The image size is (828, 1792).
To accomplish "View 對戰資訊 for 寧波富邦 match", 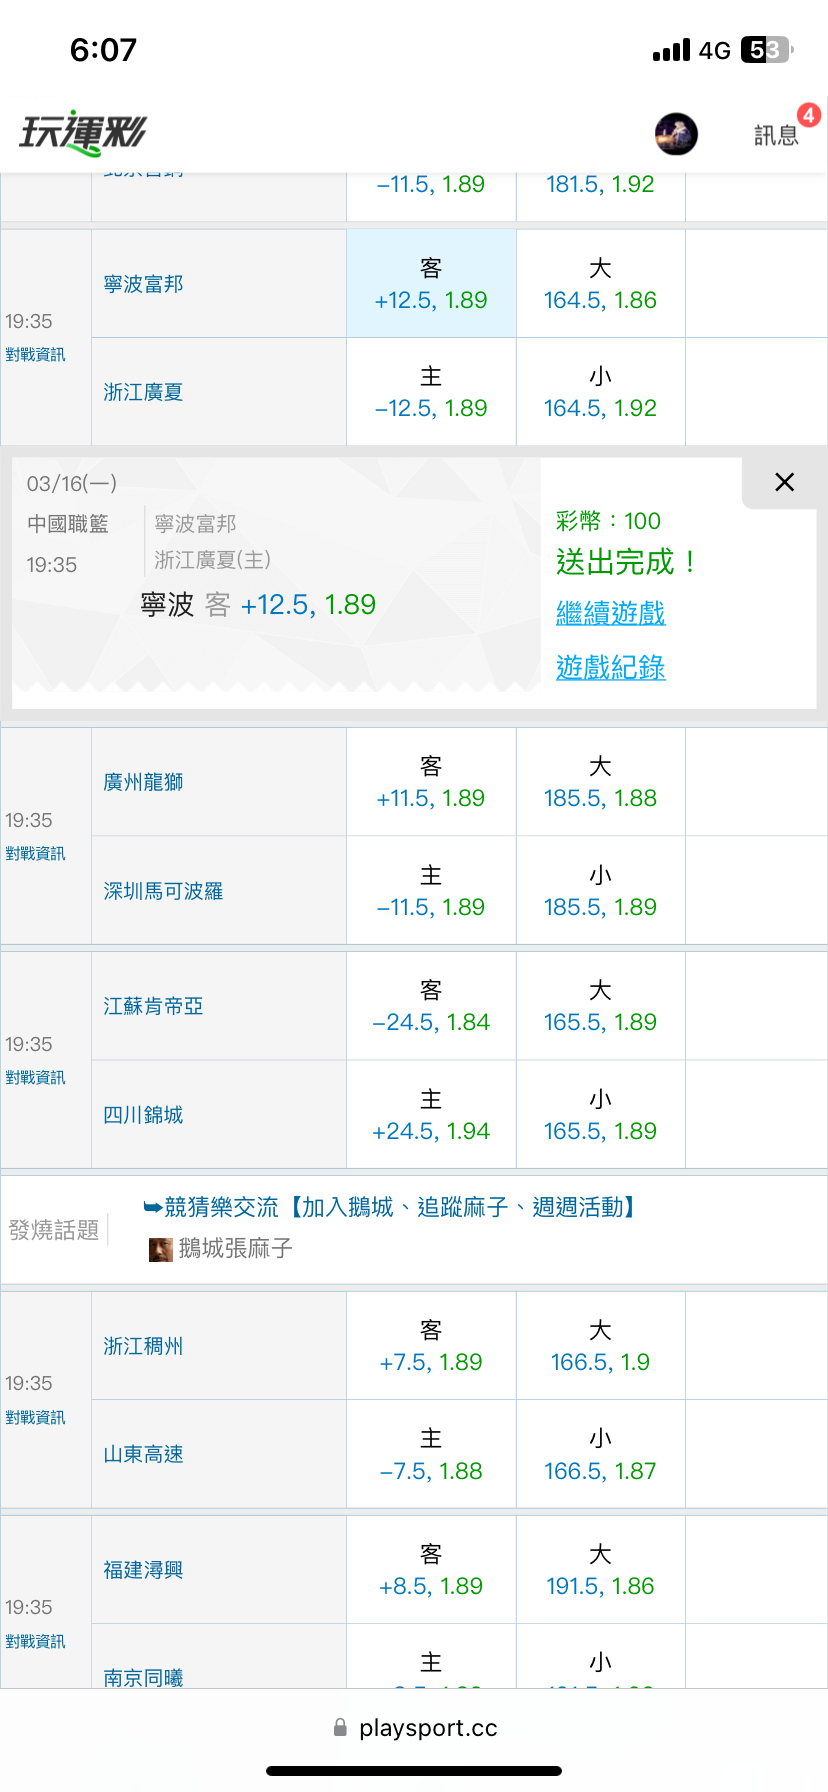I will 35,355.
